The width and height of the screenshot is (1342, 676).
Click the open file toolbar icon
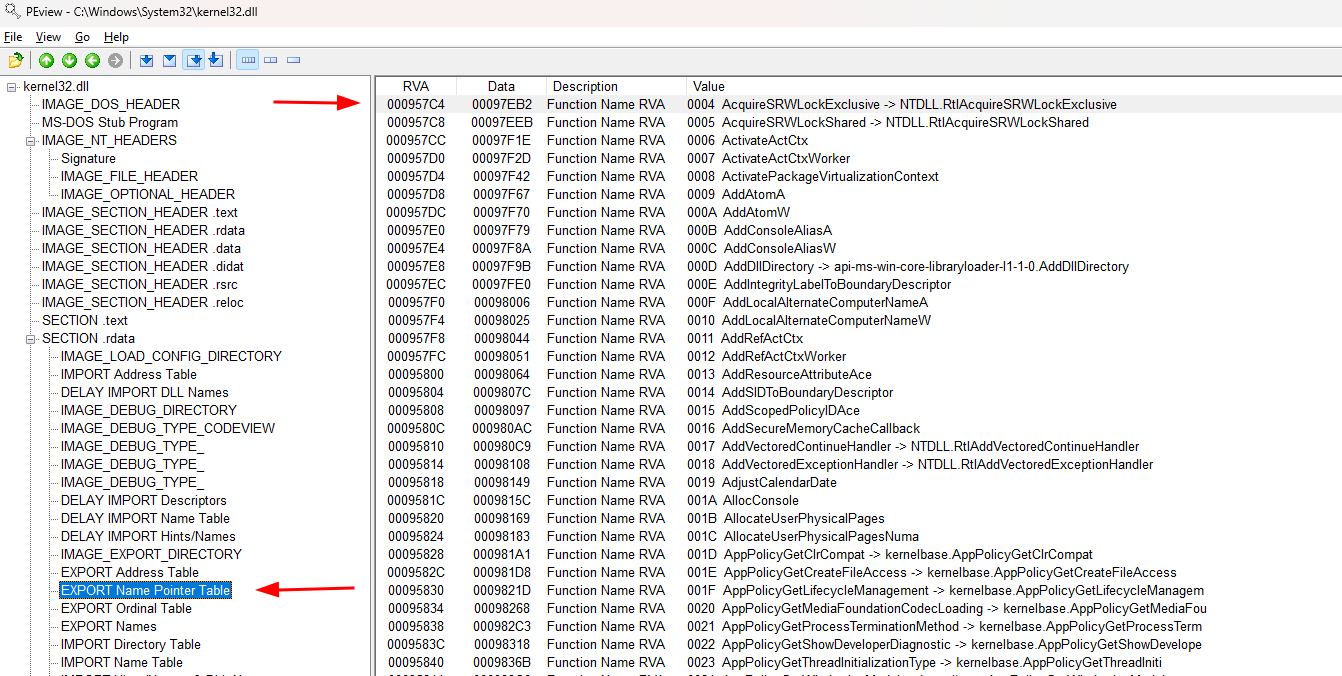click(x=16, y=60)
